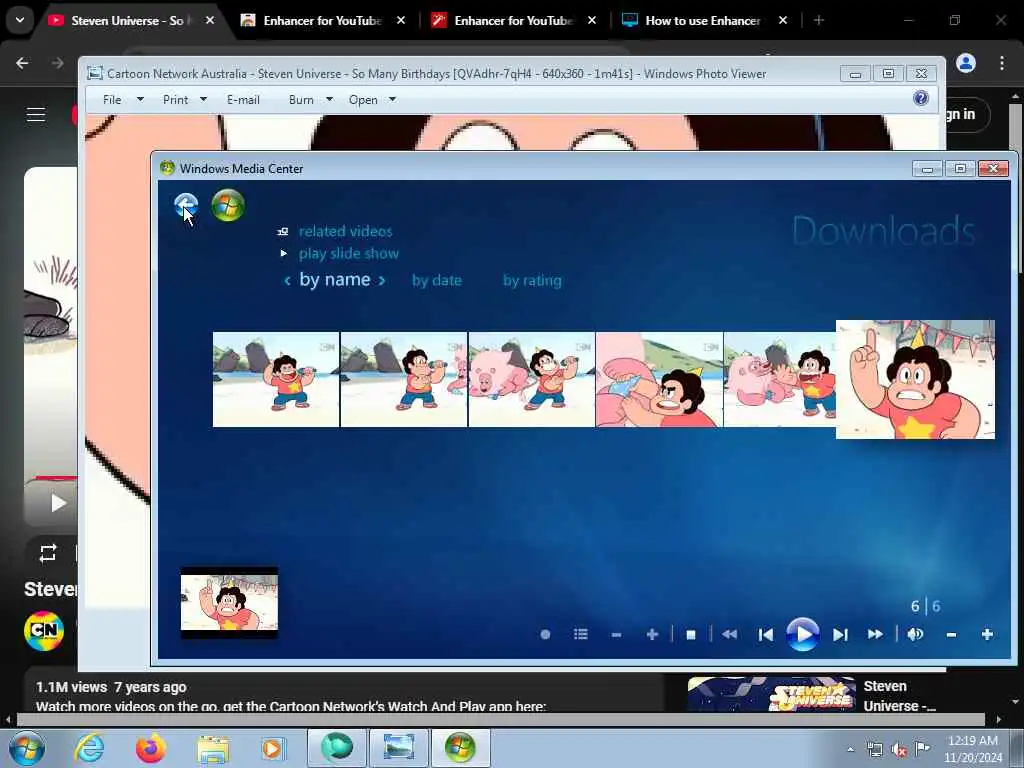Switch to How to use Enhancer tab
This screenshot has width=1024, height=768.
point(703,20)
